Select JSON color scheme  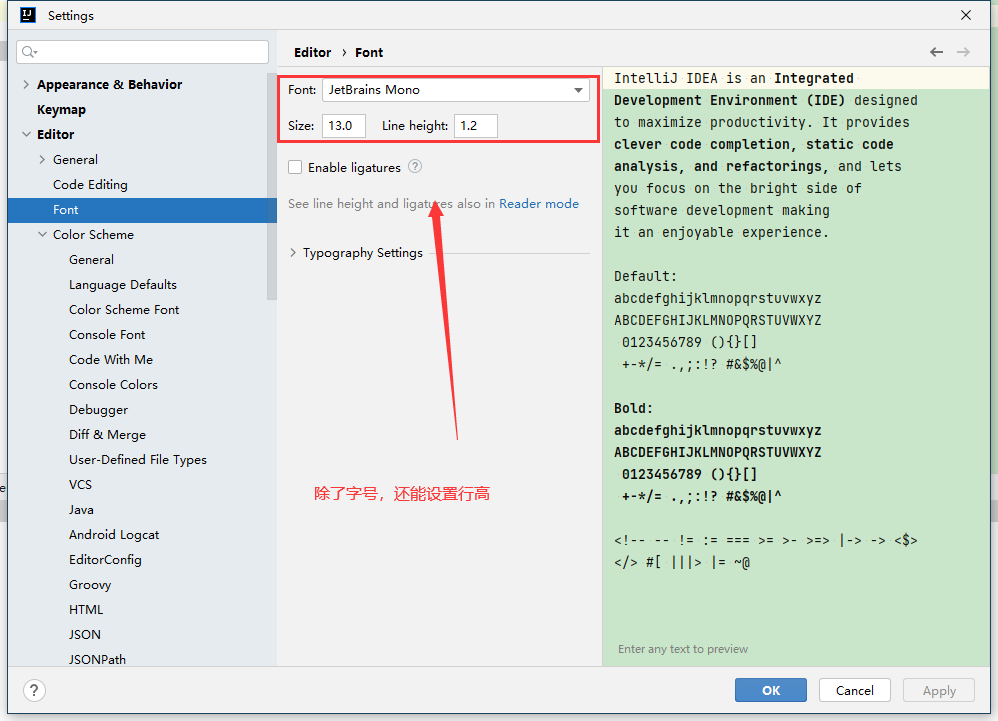(x=85, y=634)
